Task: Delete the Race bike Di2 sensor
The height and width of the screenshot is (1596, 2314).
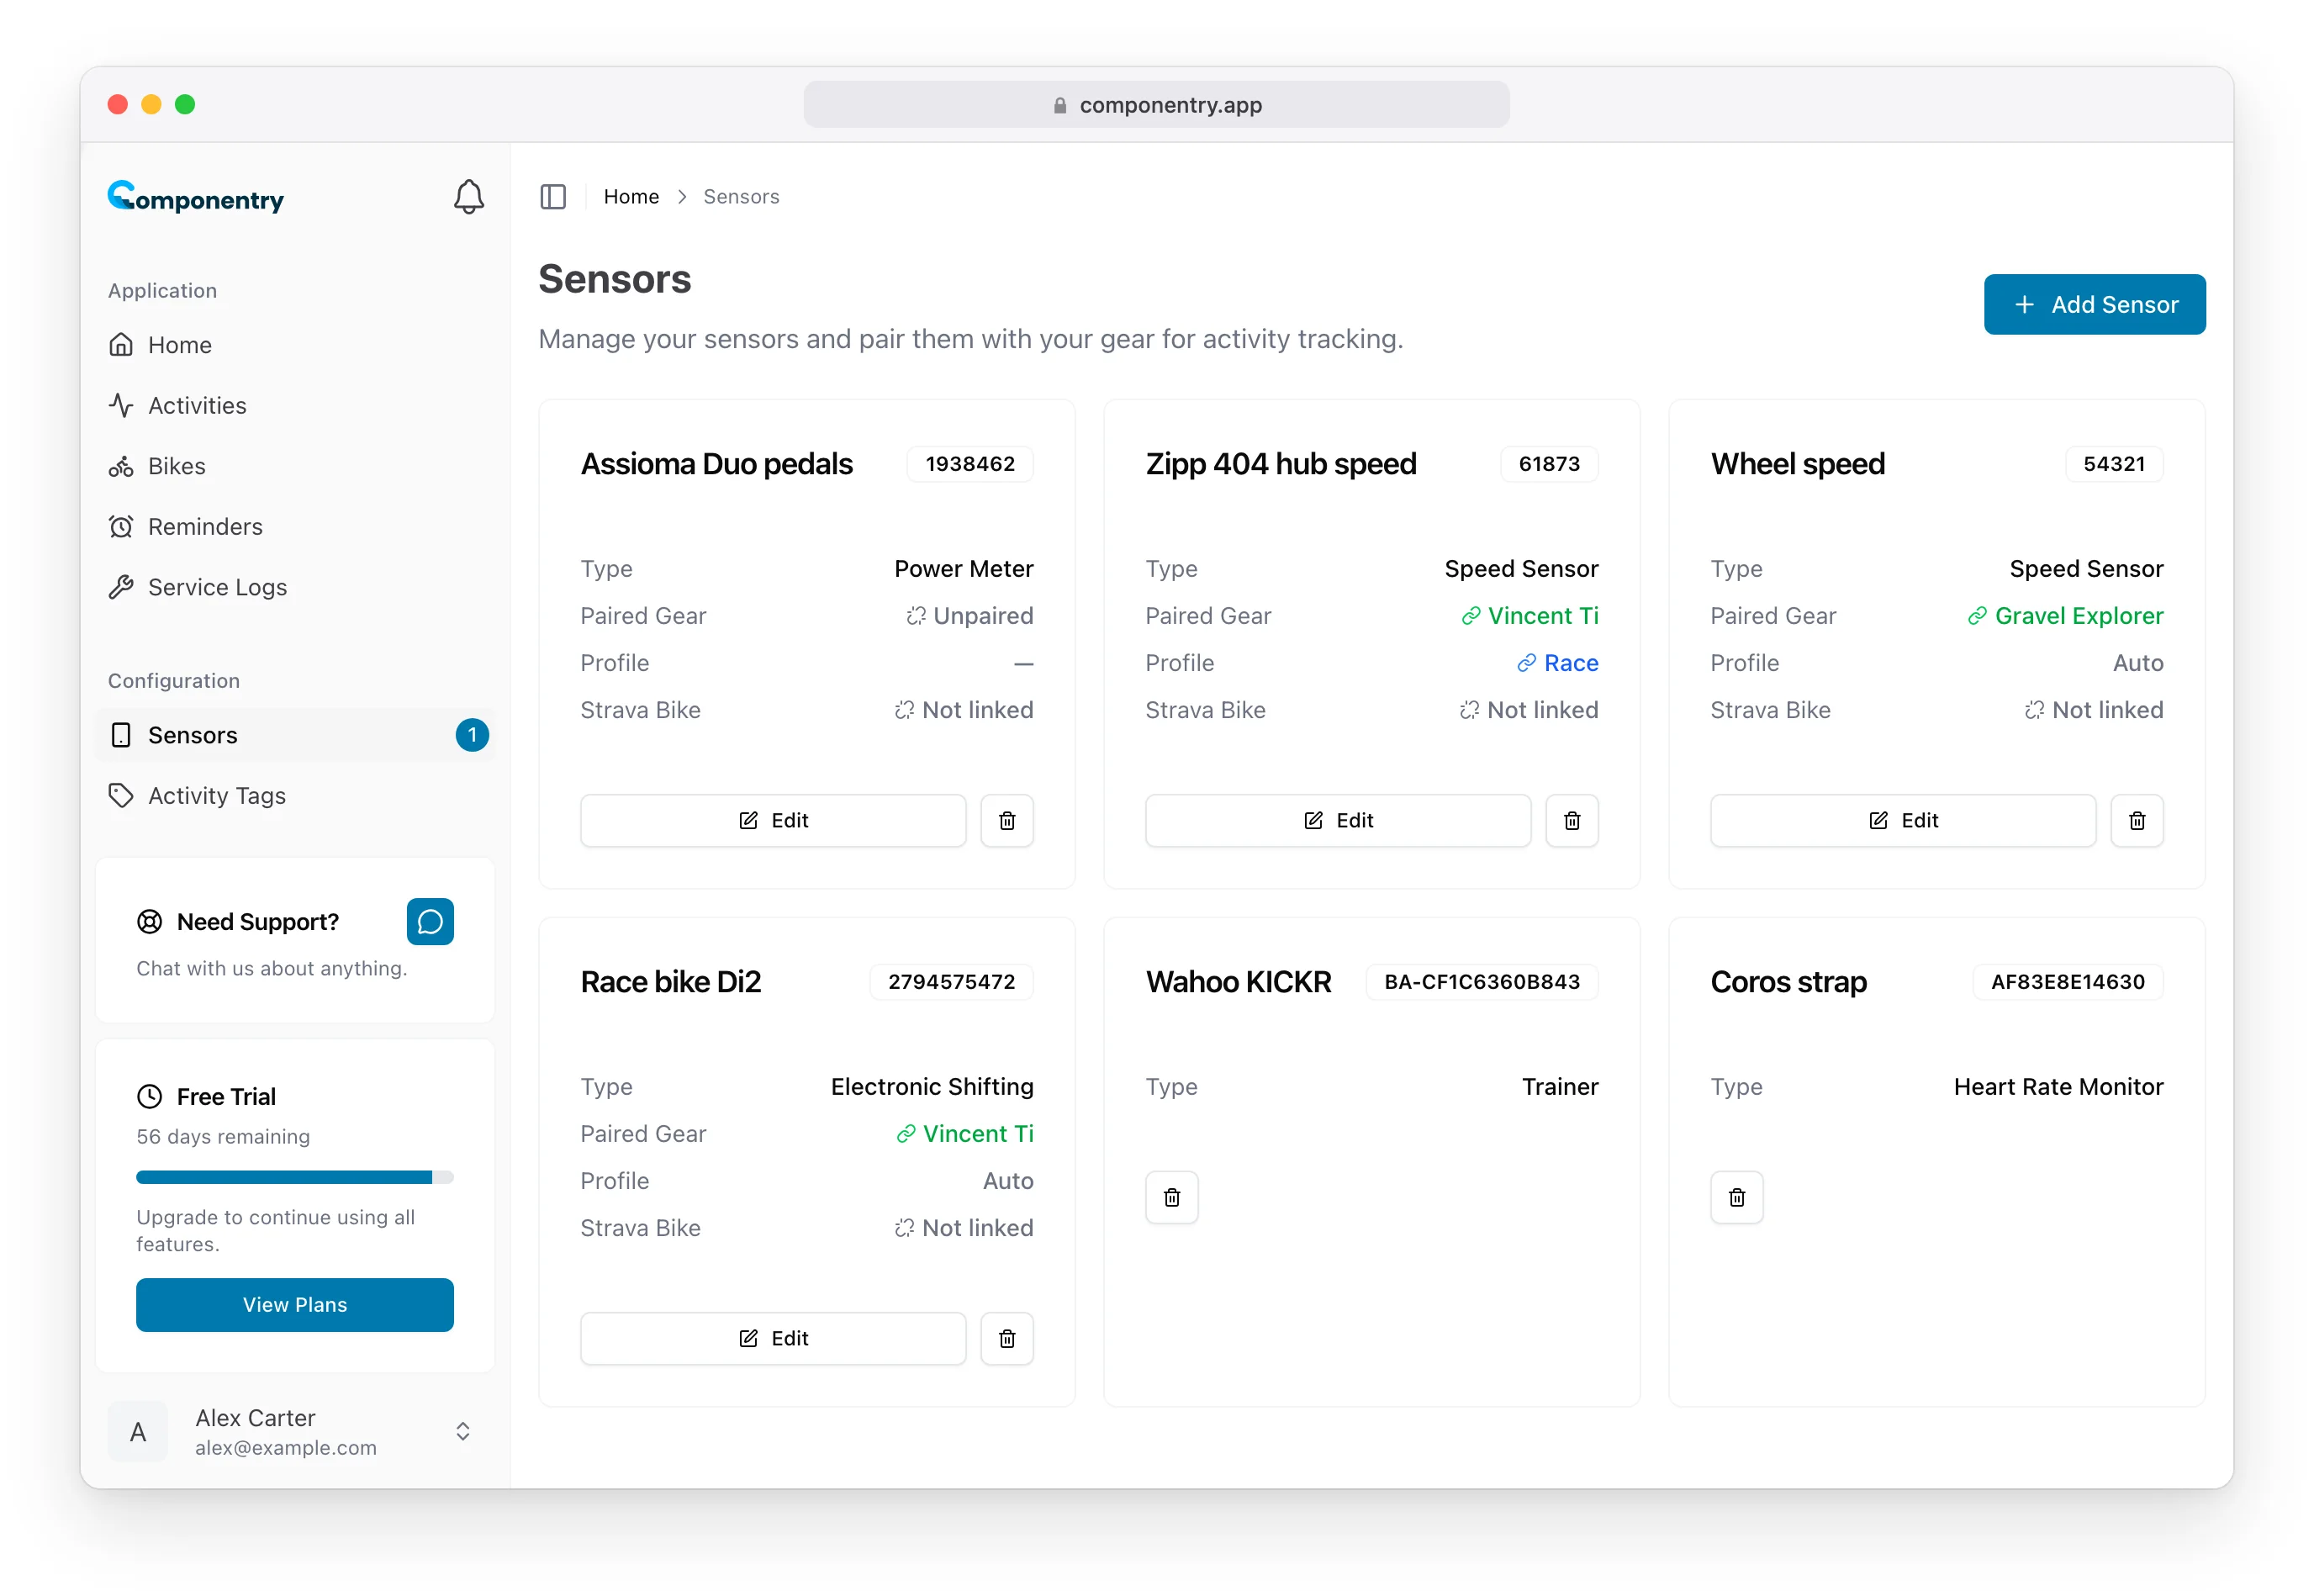Action: coord(1007,1338)
